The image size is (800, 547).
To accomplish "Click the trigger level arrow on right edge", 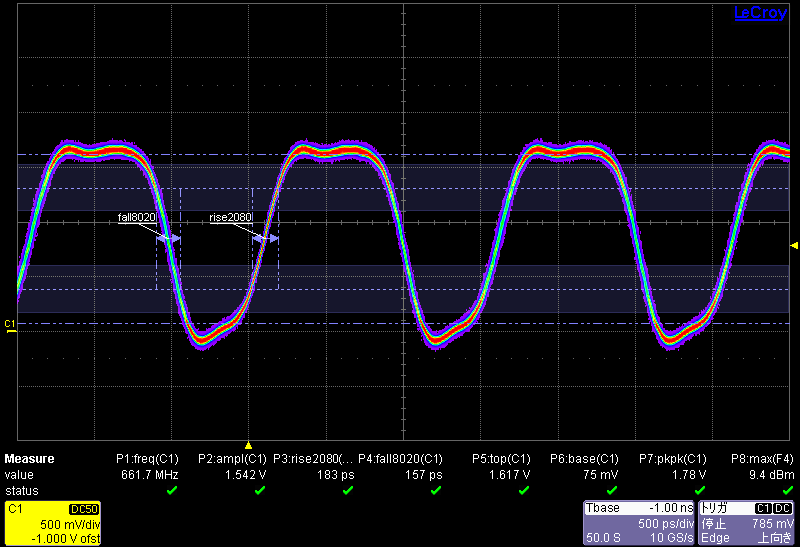I will coord(794,245).
